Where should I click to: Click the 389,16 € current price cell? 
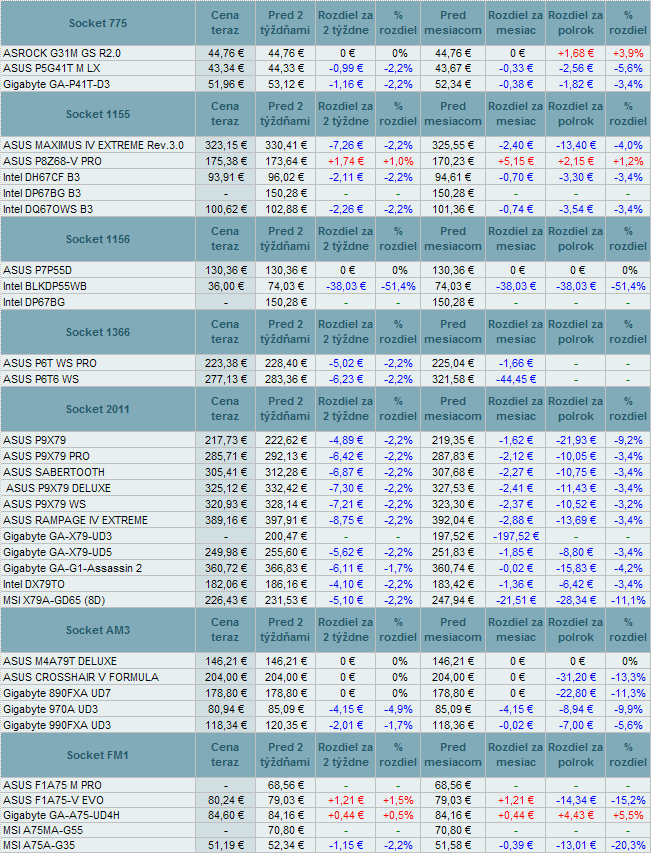[x=226, y=521]
